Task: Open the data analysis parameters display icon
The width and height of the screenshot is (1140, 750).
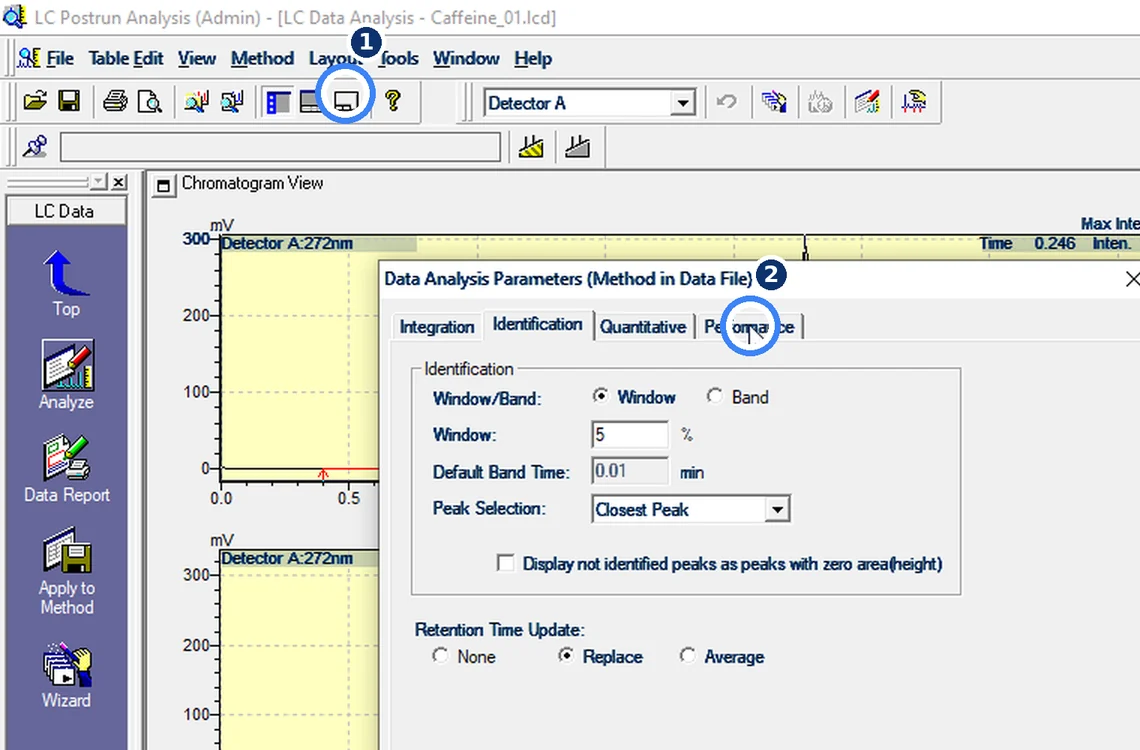Action: (x=346, y=101)
